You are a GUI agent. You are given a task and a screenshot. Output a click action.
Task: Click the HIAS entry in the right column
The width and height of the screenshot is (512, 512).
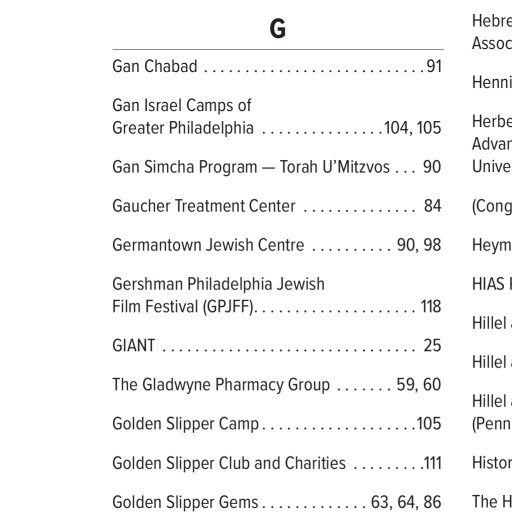point(492,284)
